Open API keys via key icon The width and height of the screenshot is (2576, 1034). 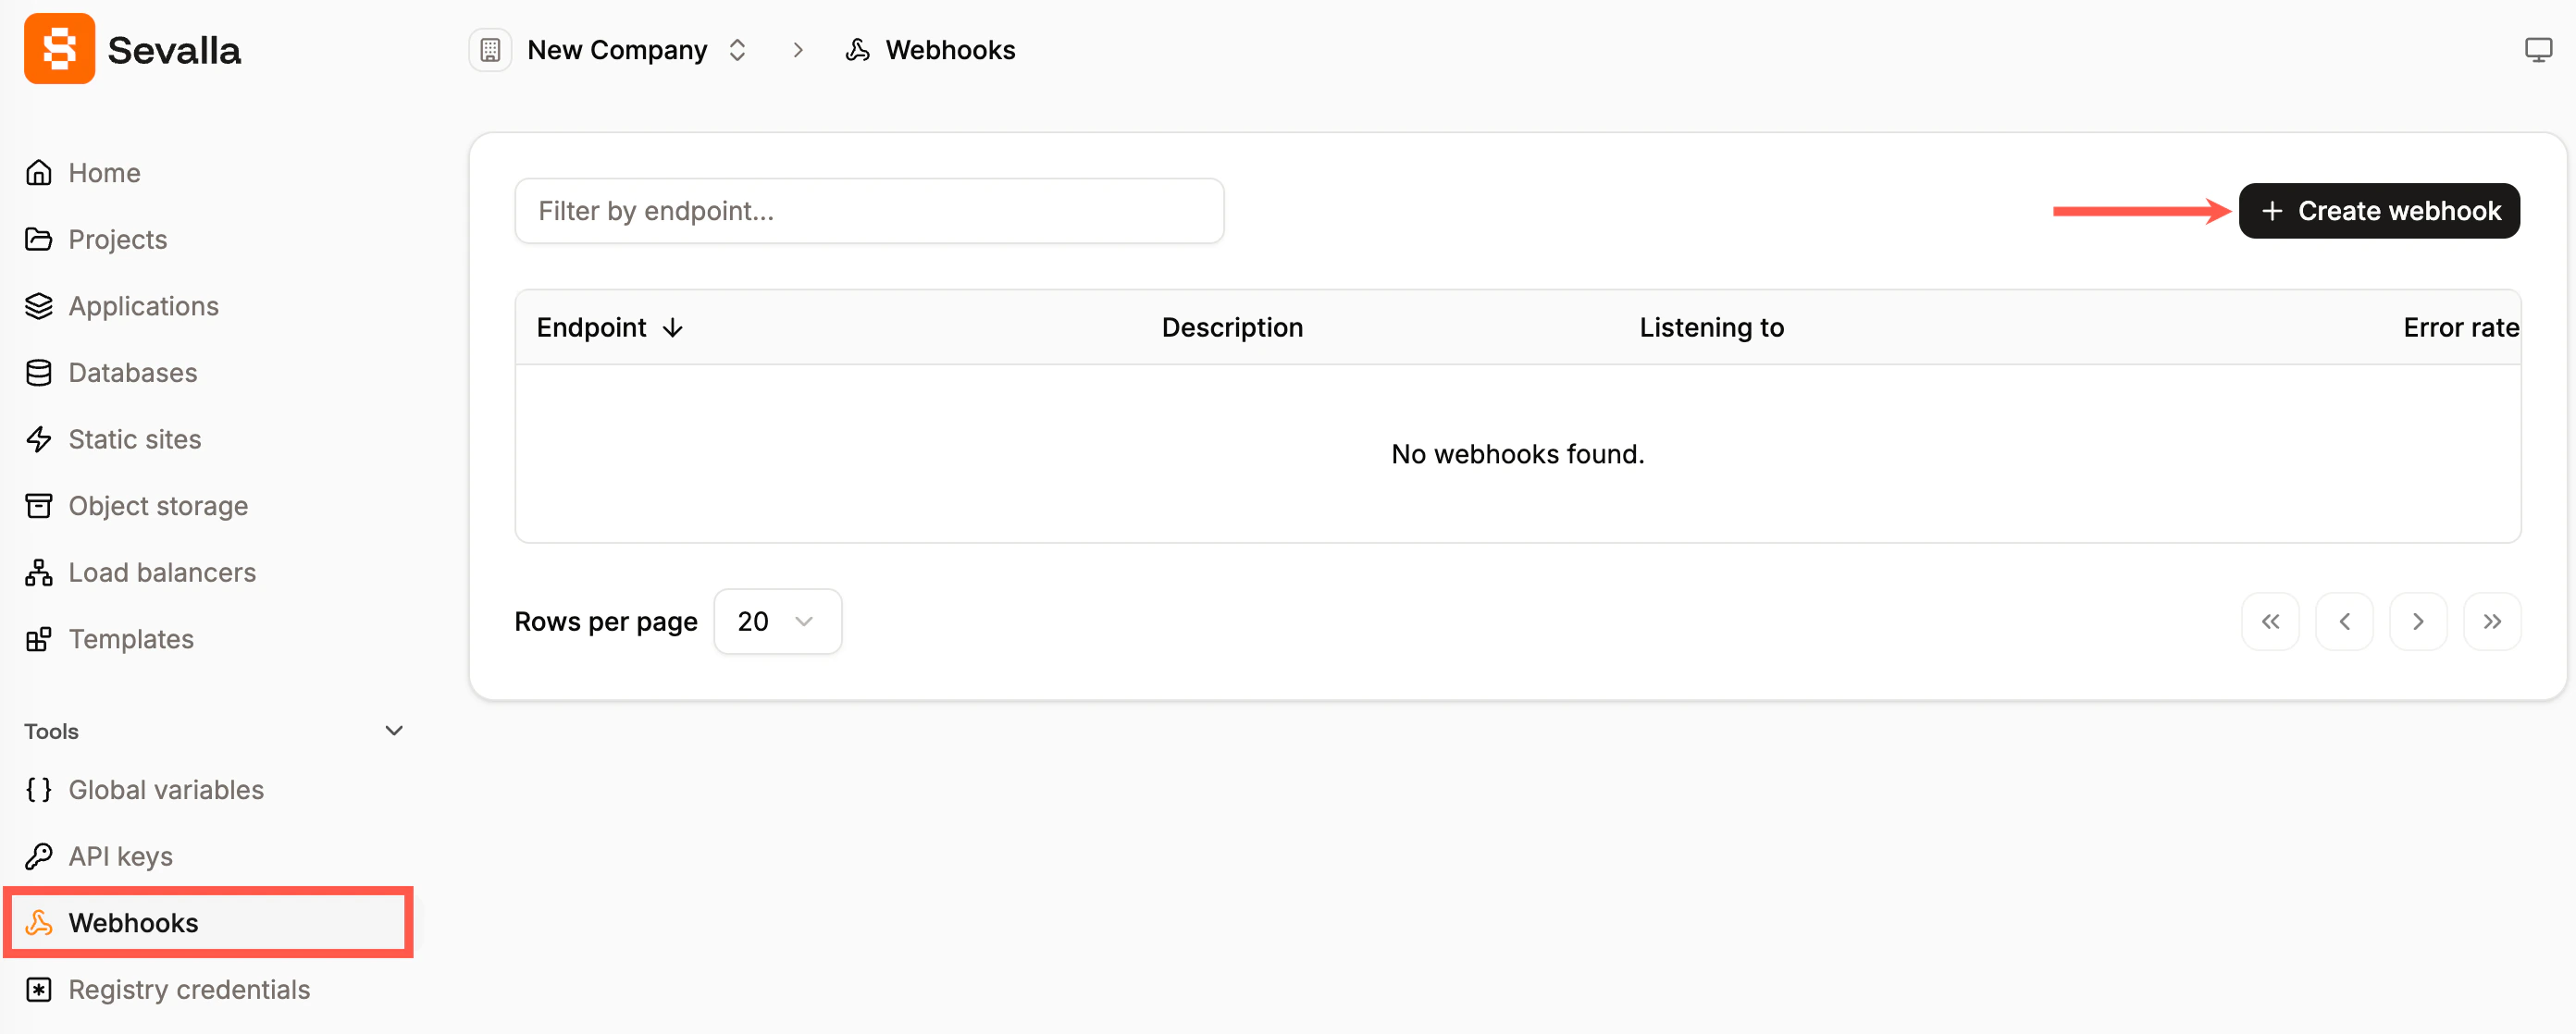(x=38, y=856)
